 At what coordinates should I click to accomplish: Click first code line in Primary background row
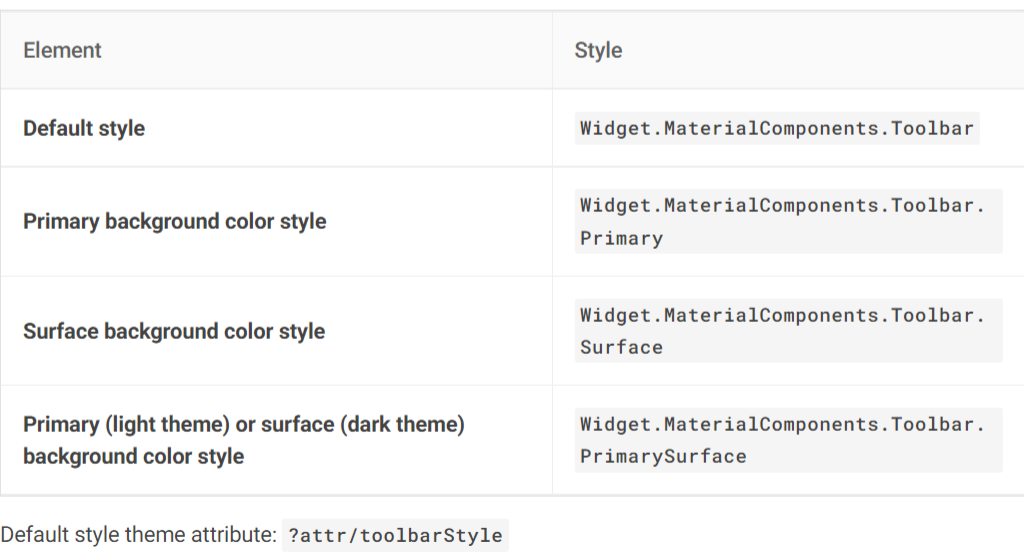tap(782, 205)
